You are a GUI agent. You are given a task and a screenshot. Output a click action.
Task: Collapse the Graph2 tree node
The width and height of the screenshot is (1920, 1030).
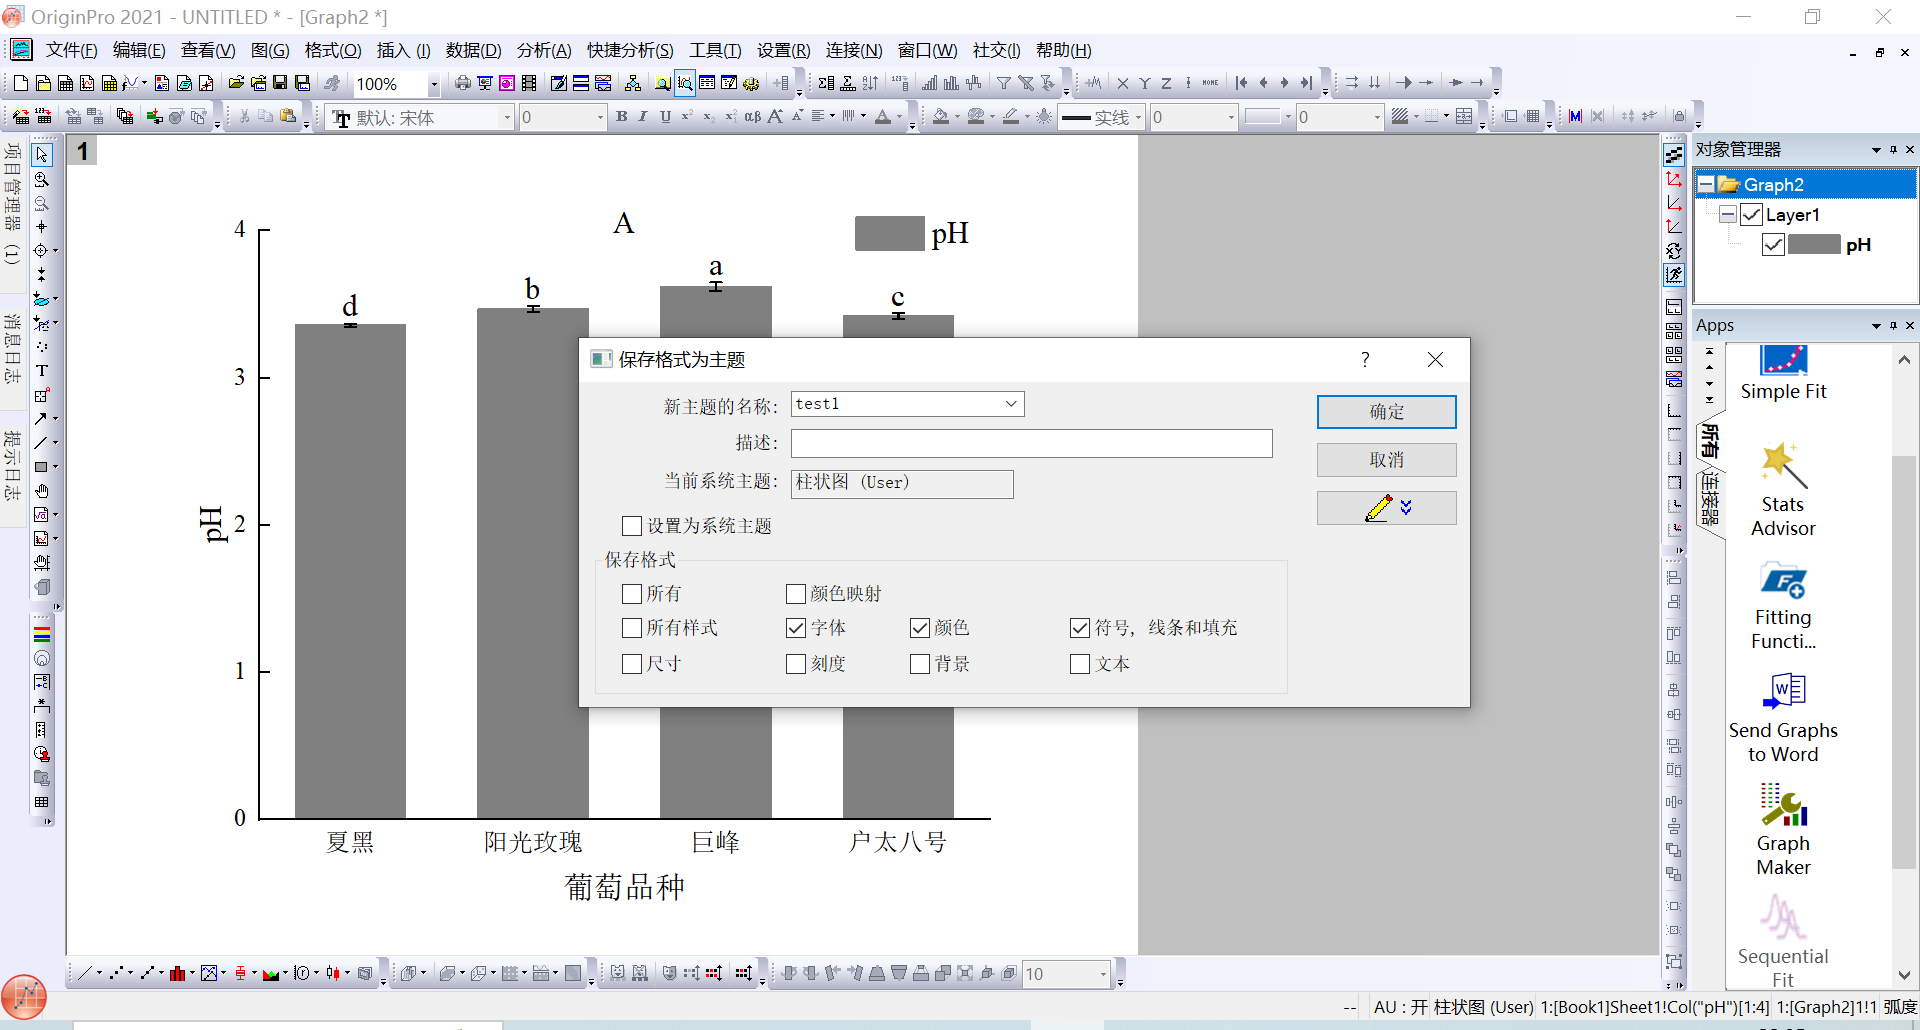(x=1706, y=185)
